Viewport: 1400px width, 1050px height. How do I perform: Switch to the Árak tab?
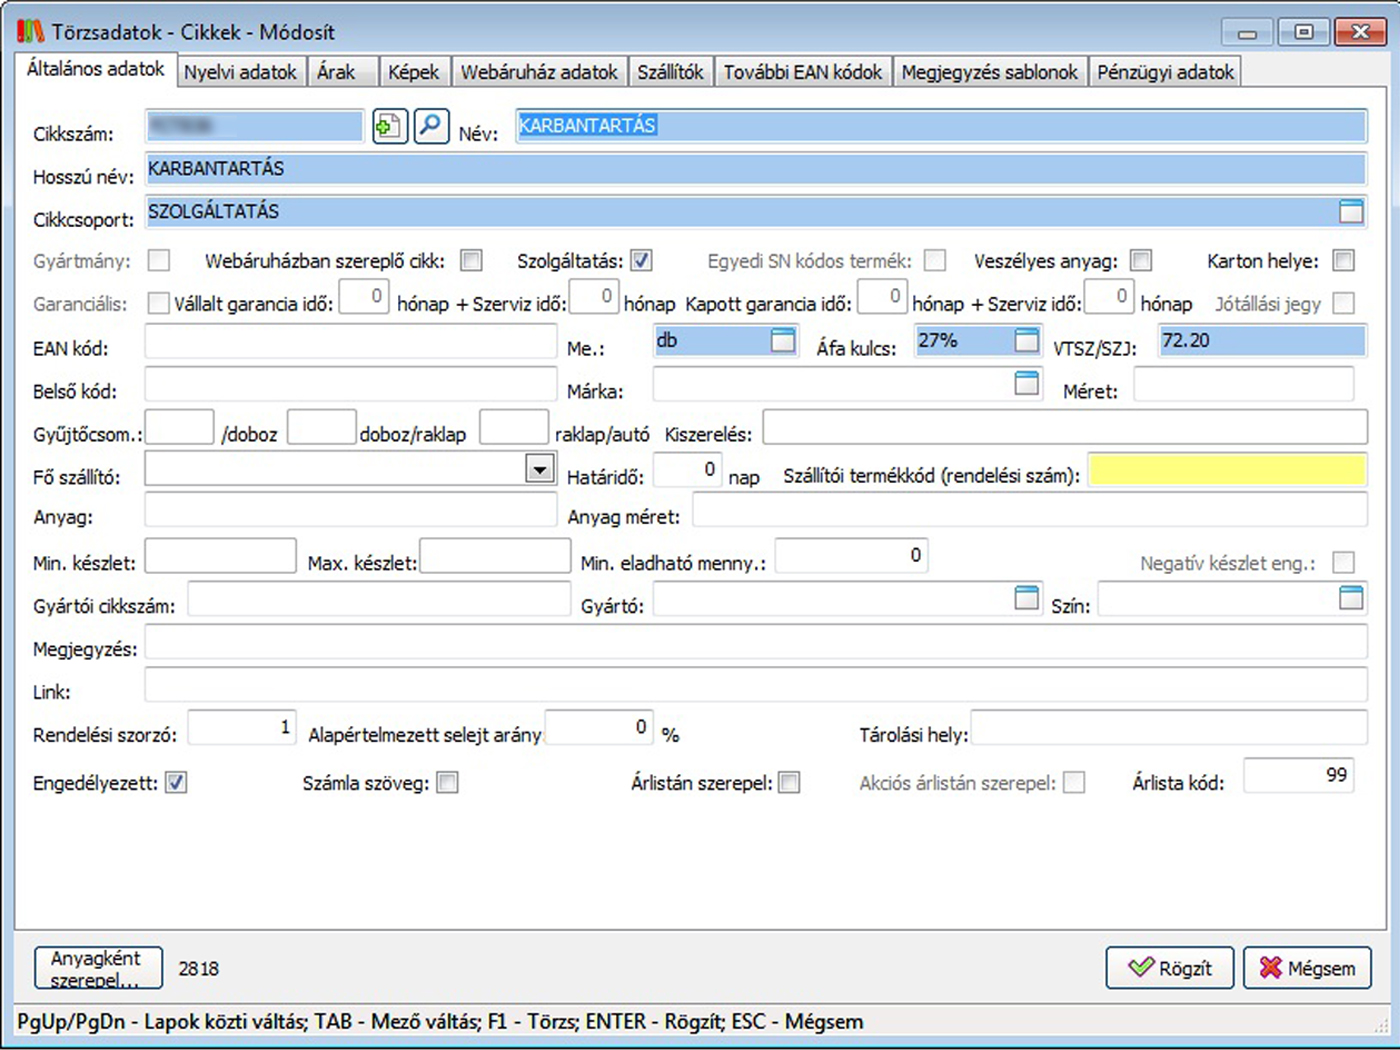coord(336,72)
